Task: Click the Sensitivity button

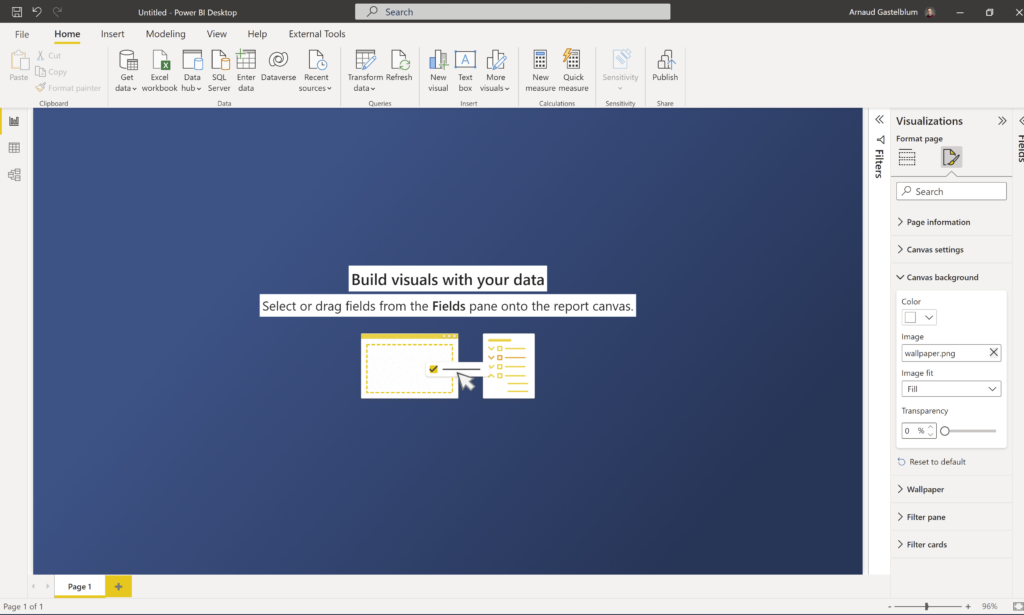Action: [620, 71]
